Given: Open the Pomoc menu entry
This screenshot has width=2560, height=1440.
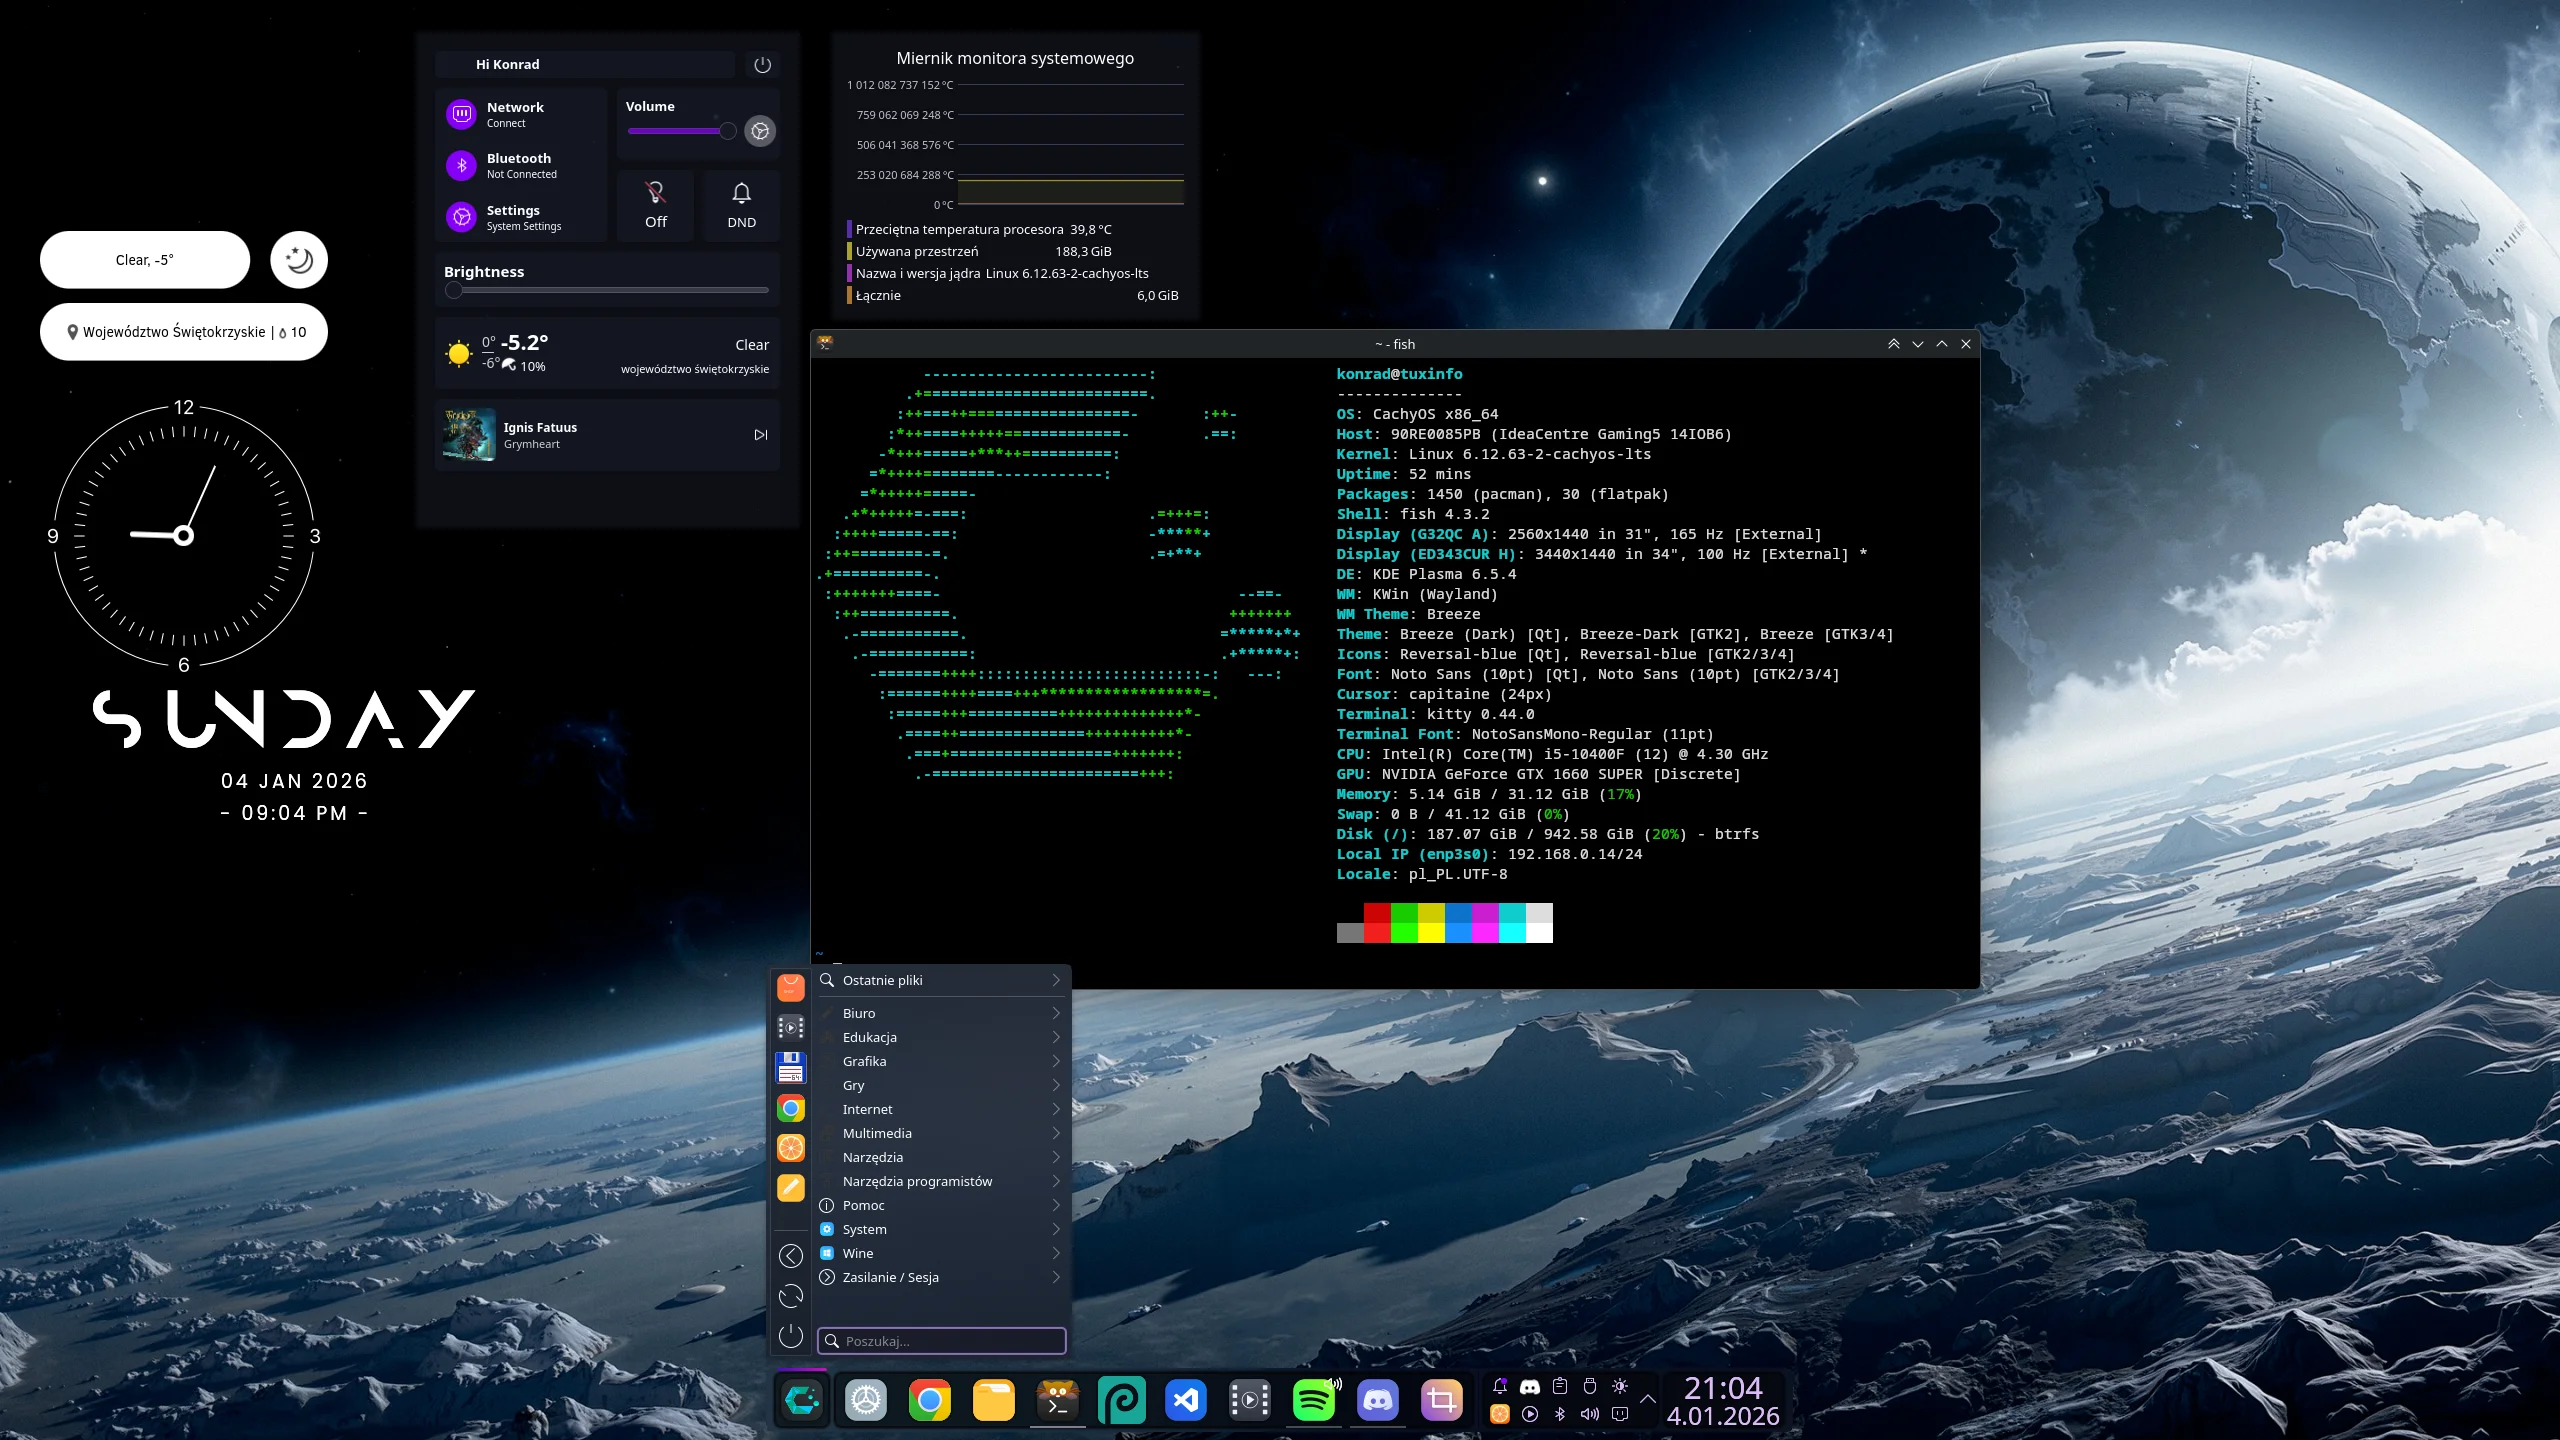Looking at the screenshot, I should (941, 1205).
